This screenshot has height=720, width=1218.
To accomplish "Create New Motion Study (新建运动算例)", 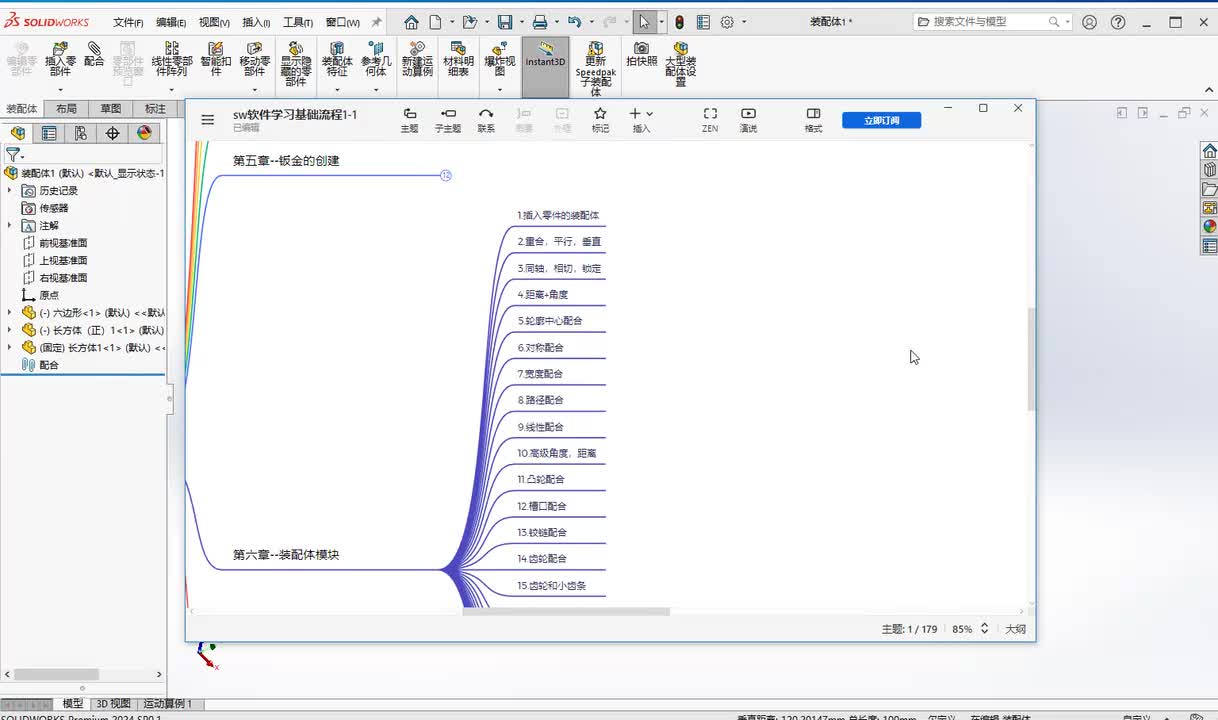I will (x=417, y=58).
